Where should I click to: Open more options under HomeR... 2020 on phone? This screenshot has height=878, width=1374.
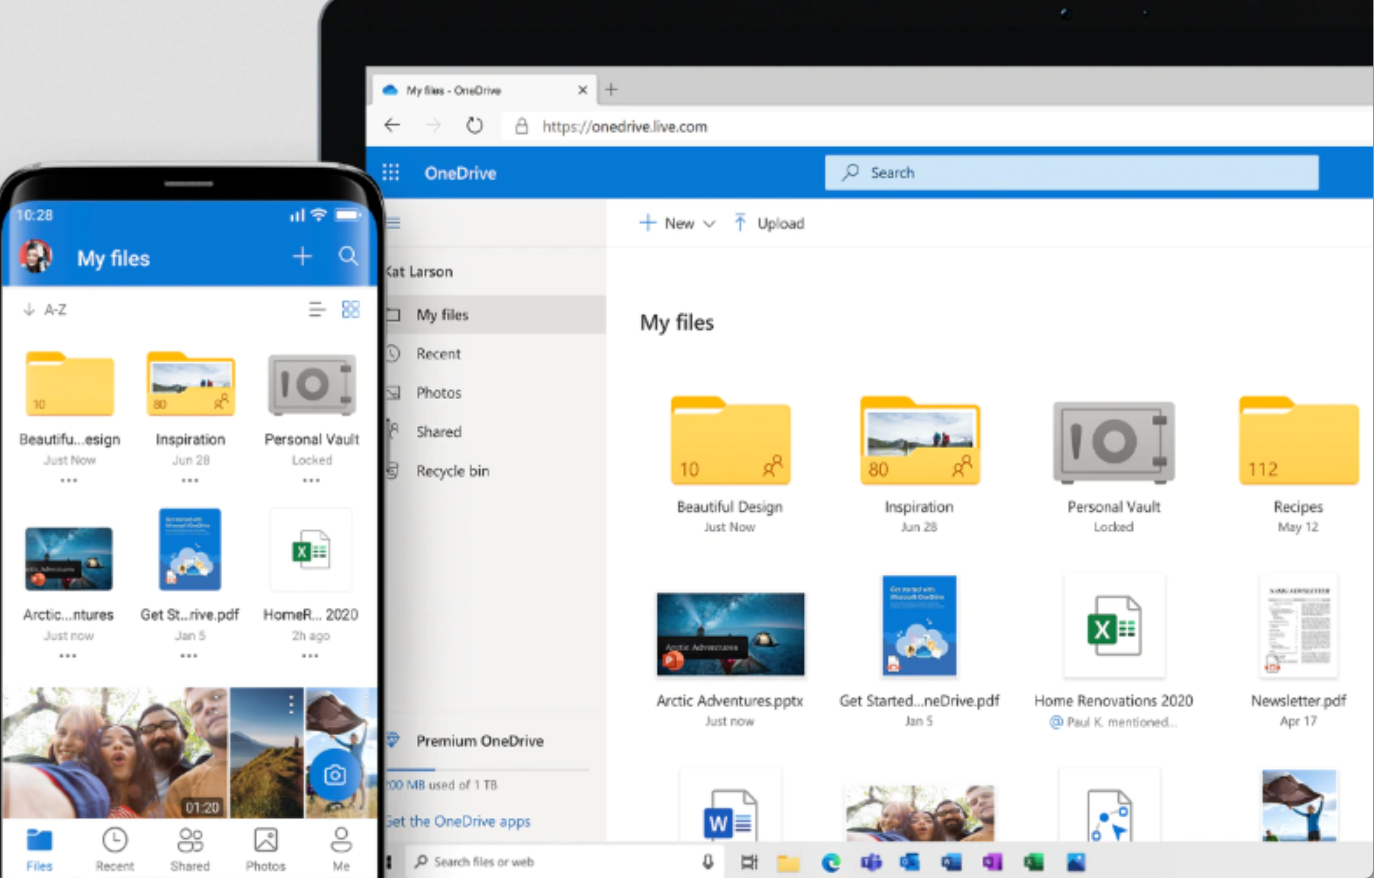click(310, 656)
